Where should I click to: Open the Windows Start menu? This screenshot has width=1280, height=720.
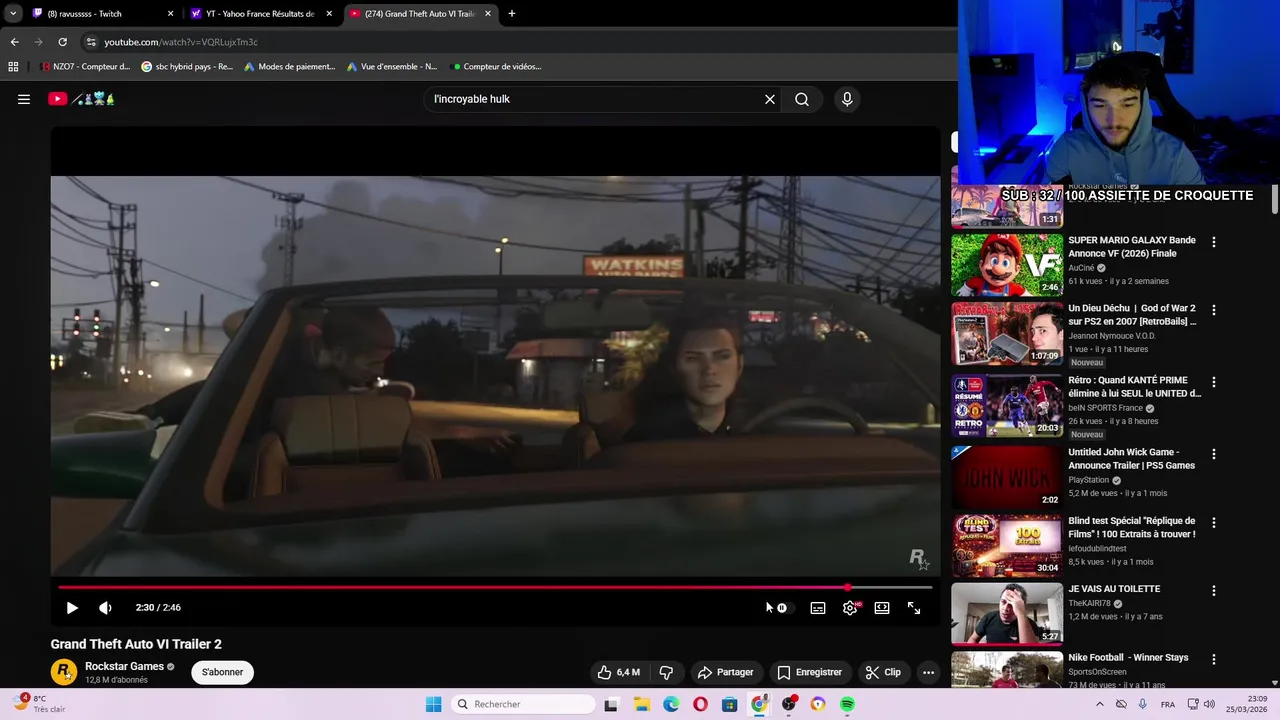tap(433, 704)
